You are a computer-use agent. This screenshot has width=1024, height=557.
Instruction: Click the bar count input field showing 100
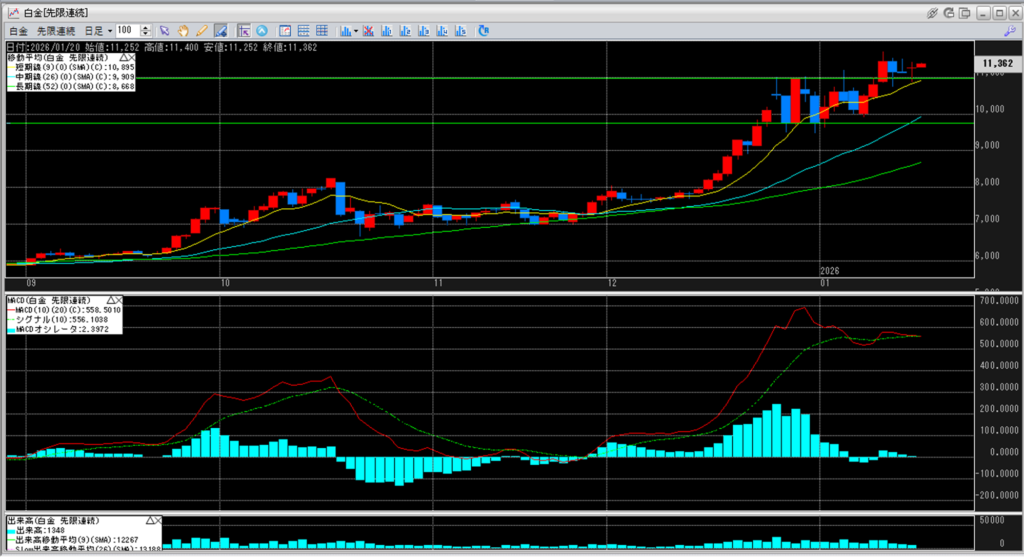point(130,31)
